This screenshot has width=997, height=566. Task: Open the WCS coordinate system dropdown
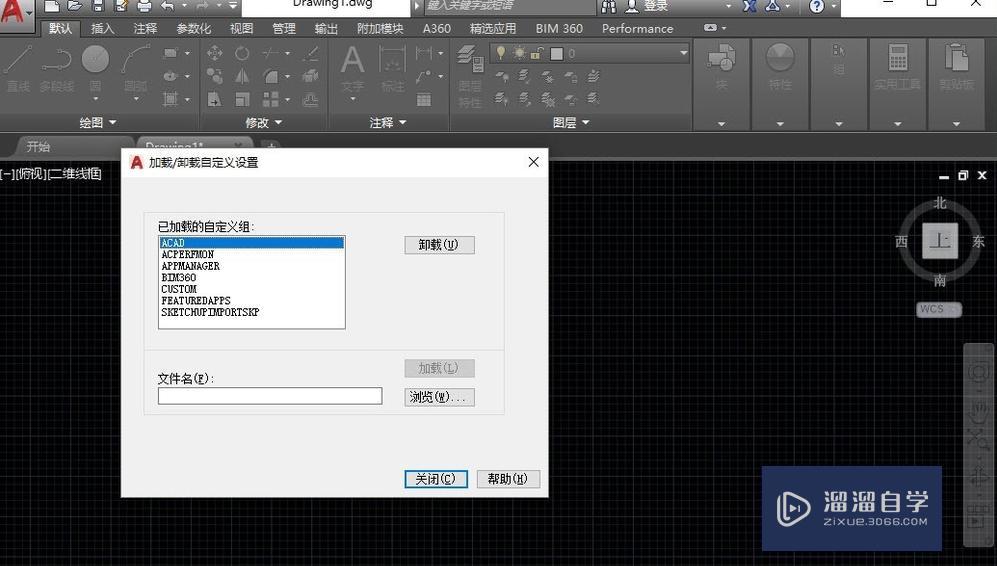coord(939,309)
